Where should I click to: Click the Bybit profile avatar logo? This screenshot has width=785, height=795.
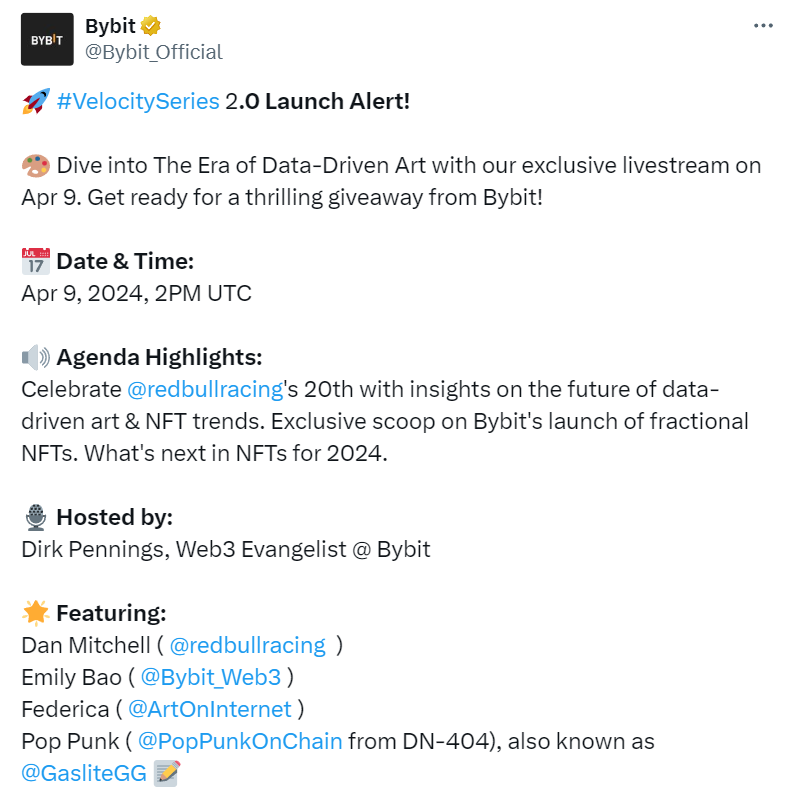[x=47, y=39]
